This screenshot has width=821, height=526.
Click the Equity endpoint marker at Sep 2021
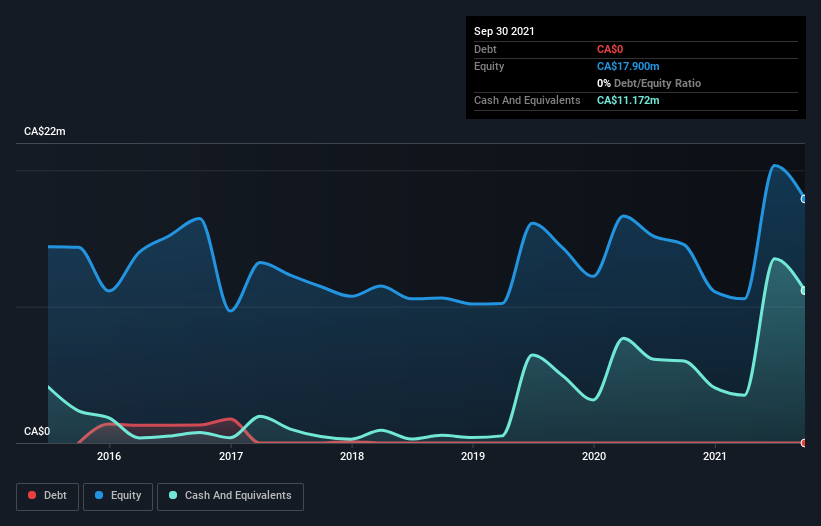tap(804, 199)
